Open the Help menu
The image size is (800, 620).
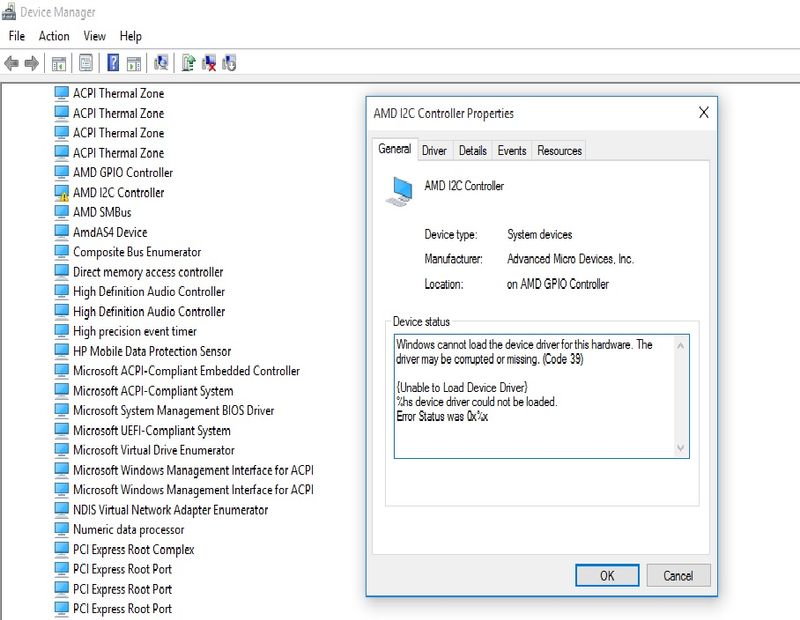coord(131,36)
